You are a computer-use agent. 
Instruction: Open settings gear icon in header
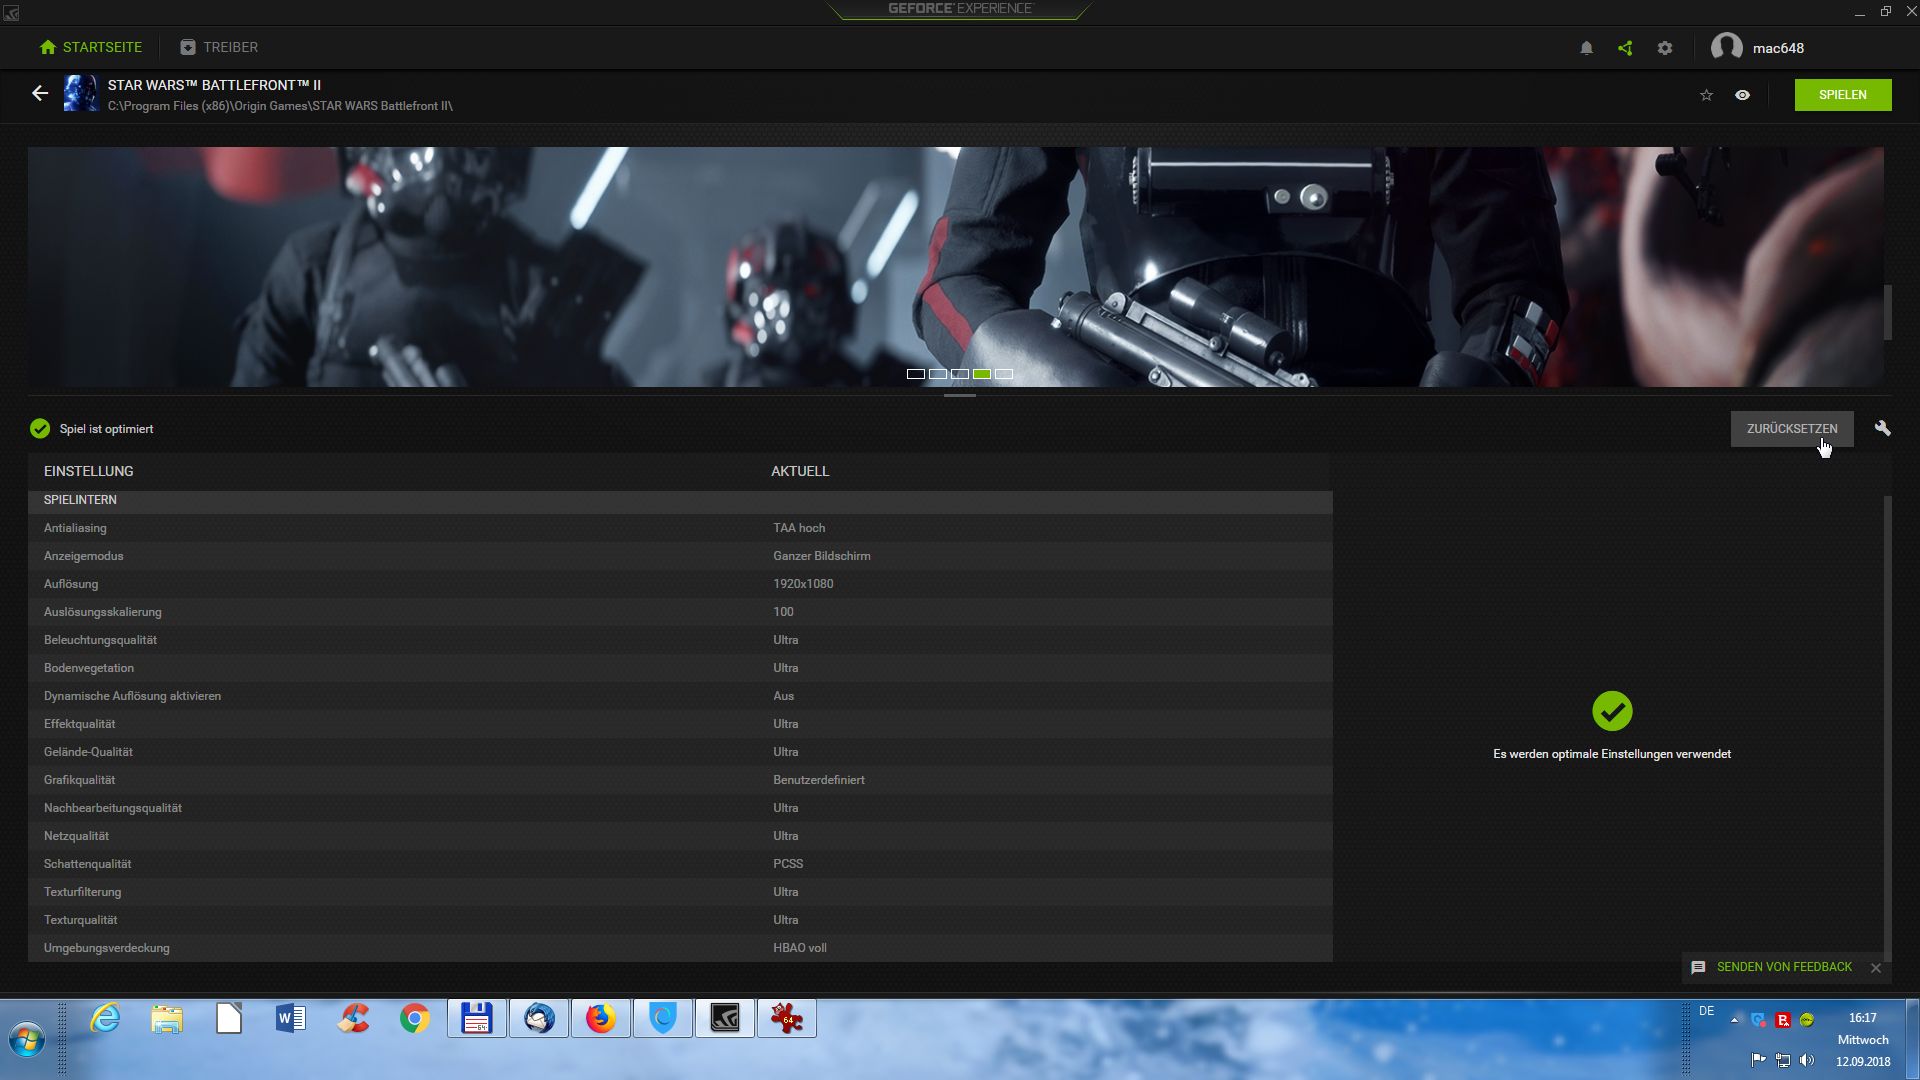[x=1665, y=48]
